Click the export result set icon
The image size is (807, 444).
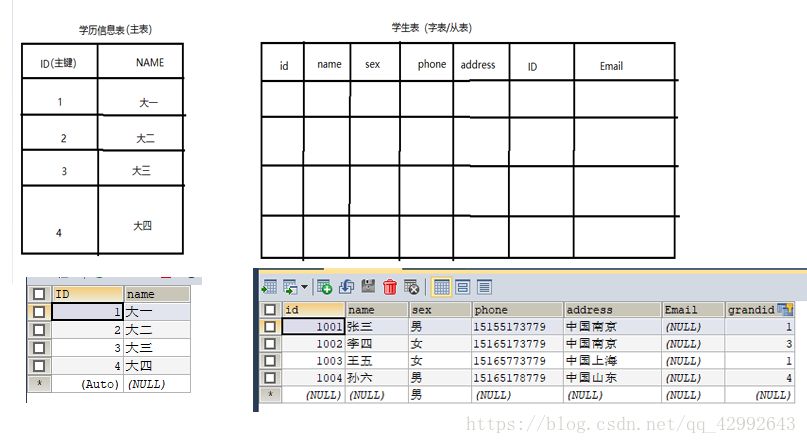click(270, 287)
